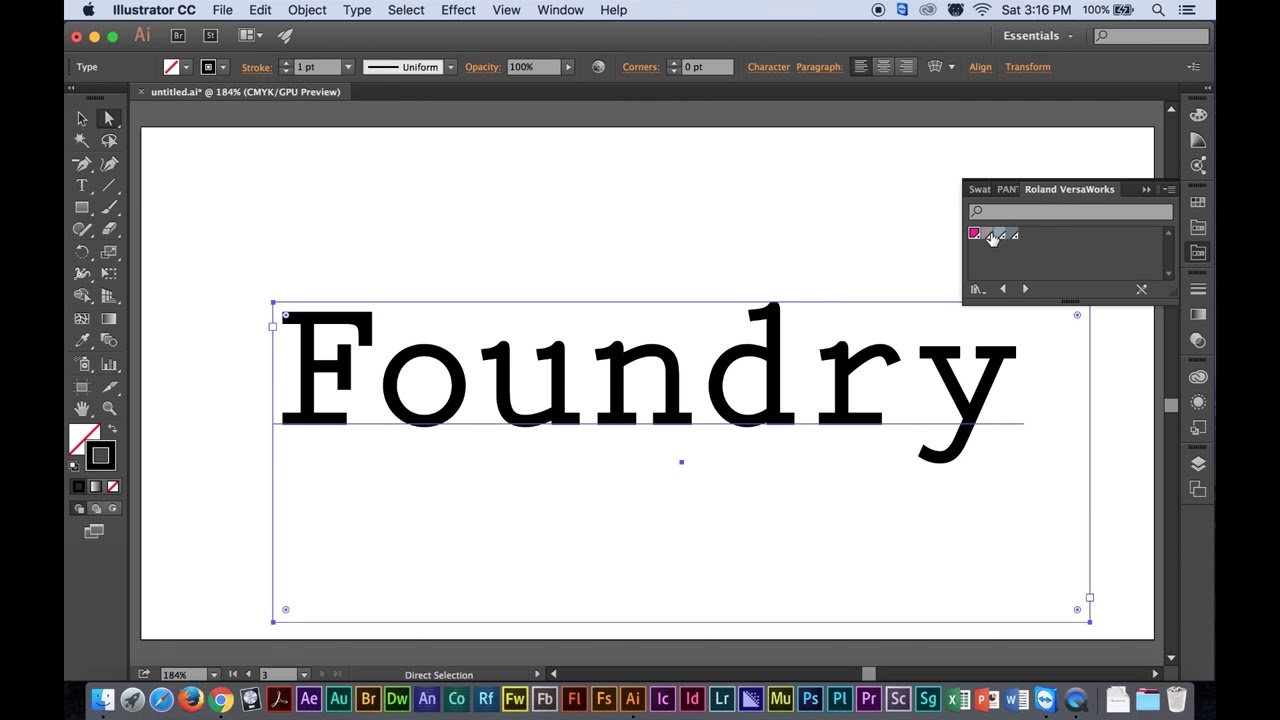The height and width of the screenshot is (720, 1280).
Task: Select the Paintbrush tool
Action: [x=109, y=208]
